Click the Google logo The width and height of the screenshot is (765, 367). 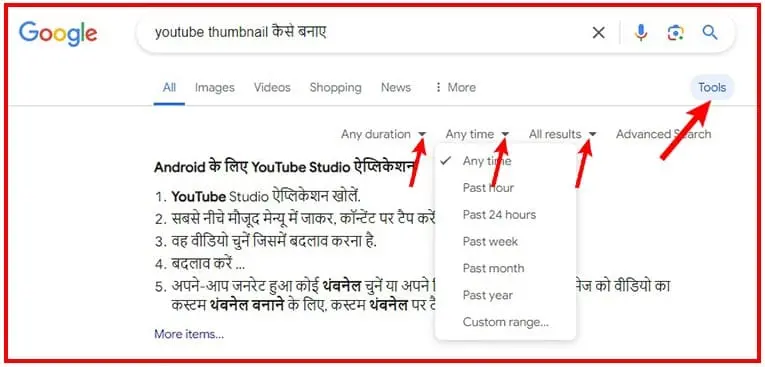click(58, 34)
